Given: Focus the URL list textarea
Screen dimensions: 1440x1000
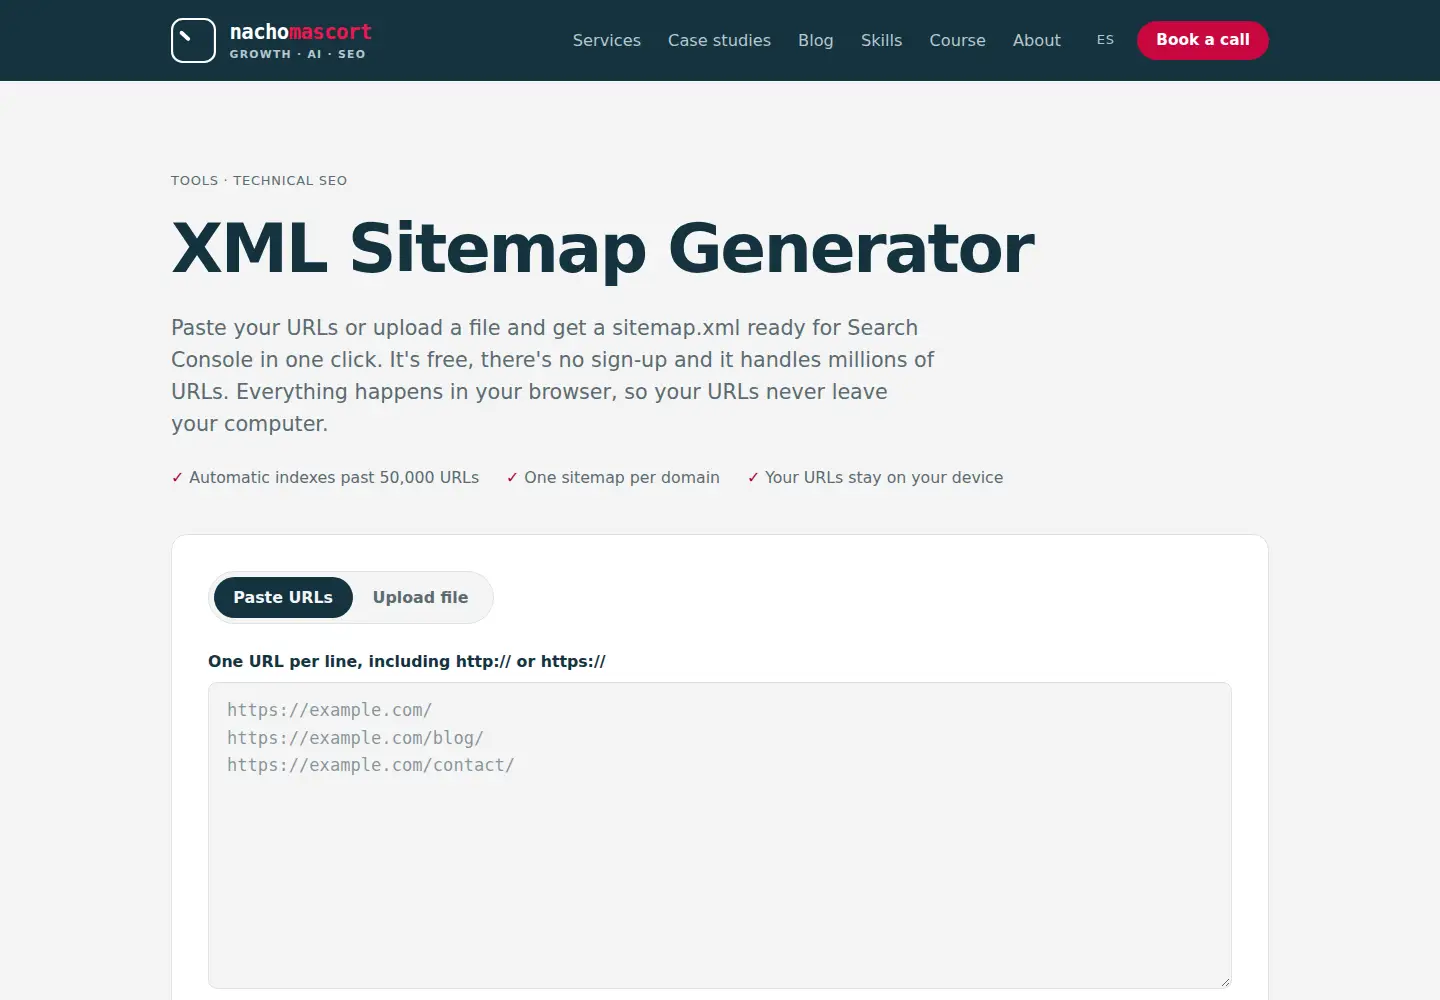Looking at the screenshot, I should [x=719, y=835].
